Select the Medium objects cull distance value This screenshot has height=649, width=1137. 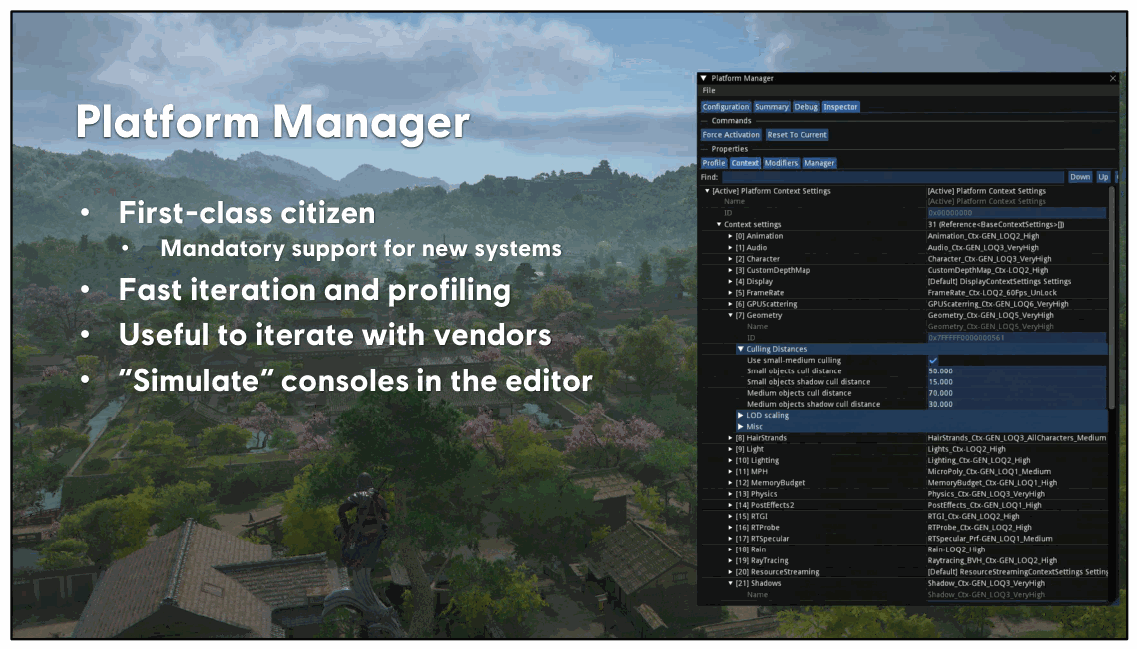click(1017, 393)
